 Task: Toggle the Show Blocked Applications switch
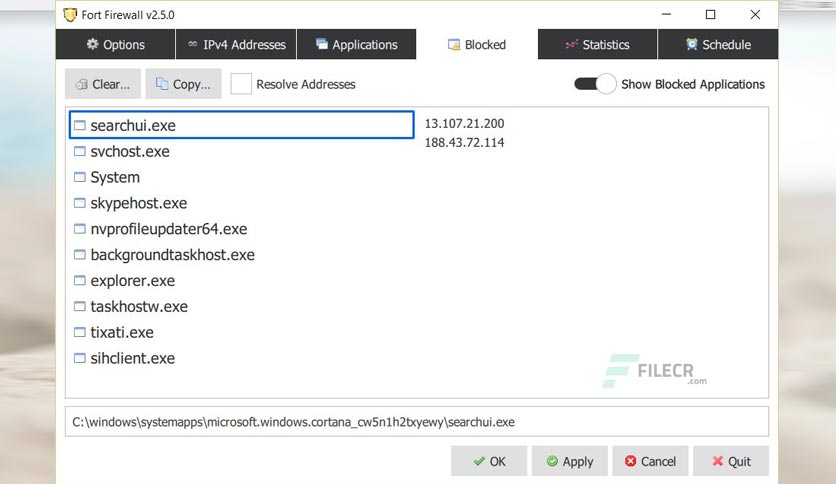(x=595, y=84)
